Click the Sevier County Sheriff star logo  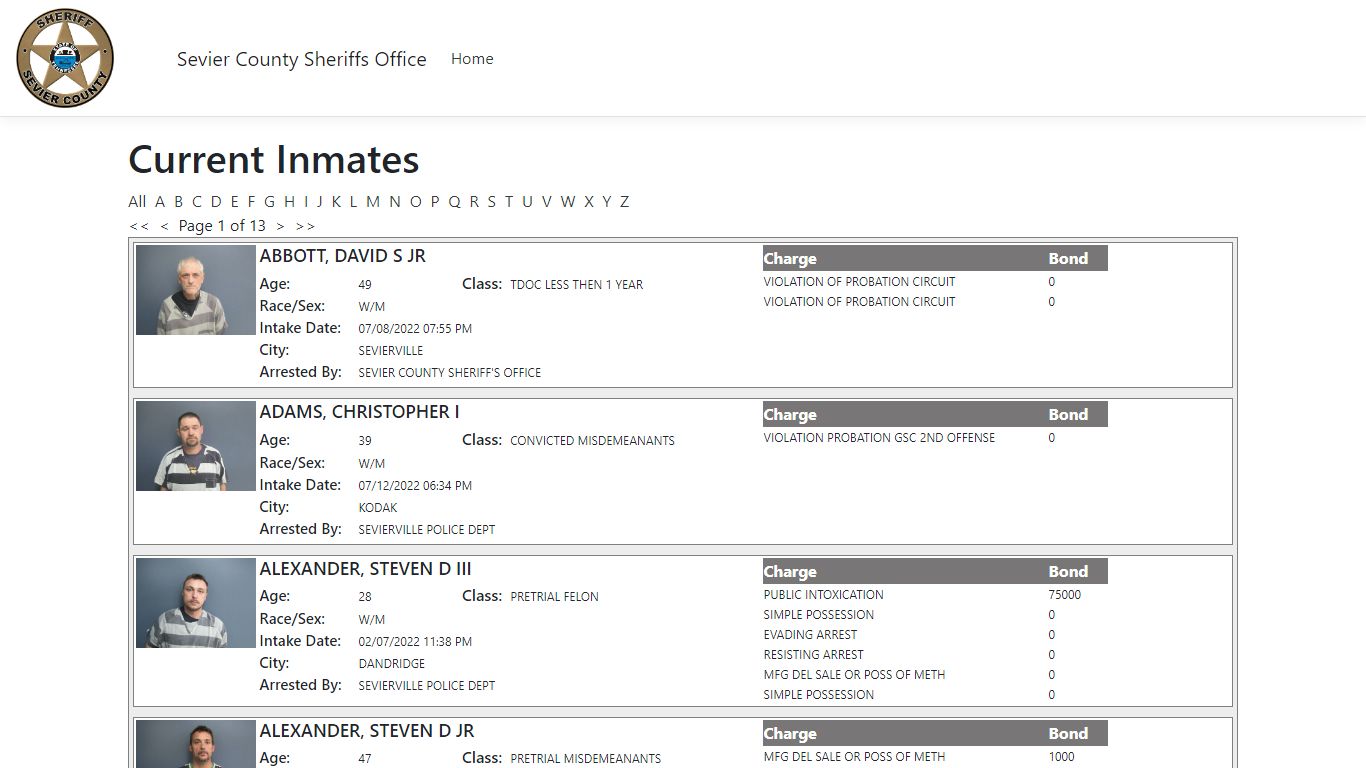click(x=65, y=58)
